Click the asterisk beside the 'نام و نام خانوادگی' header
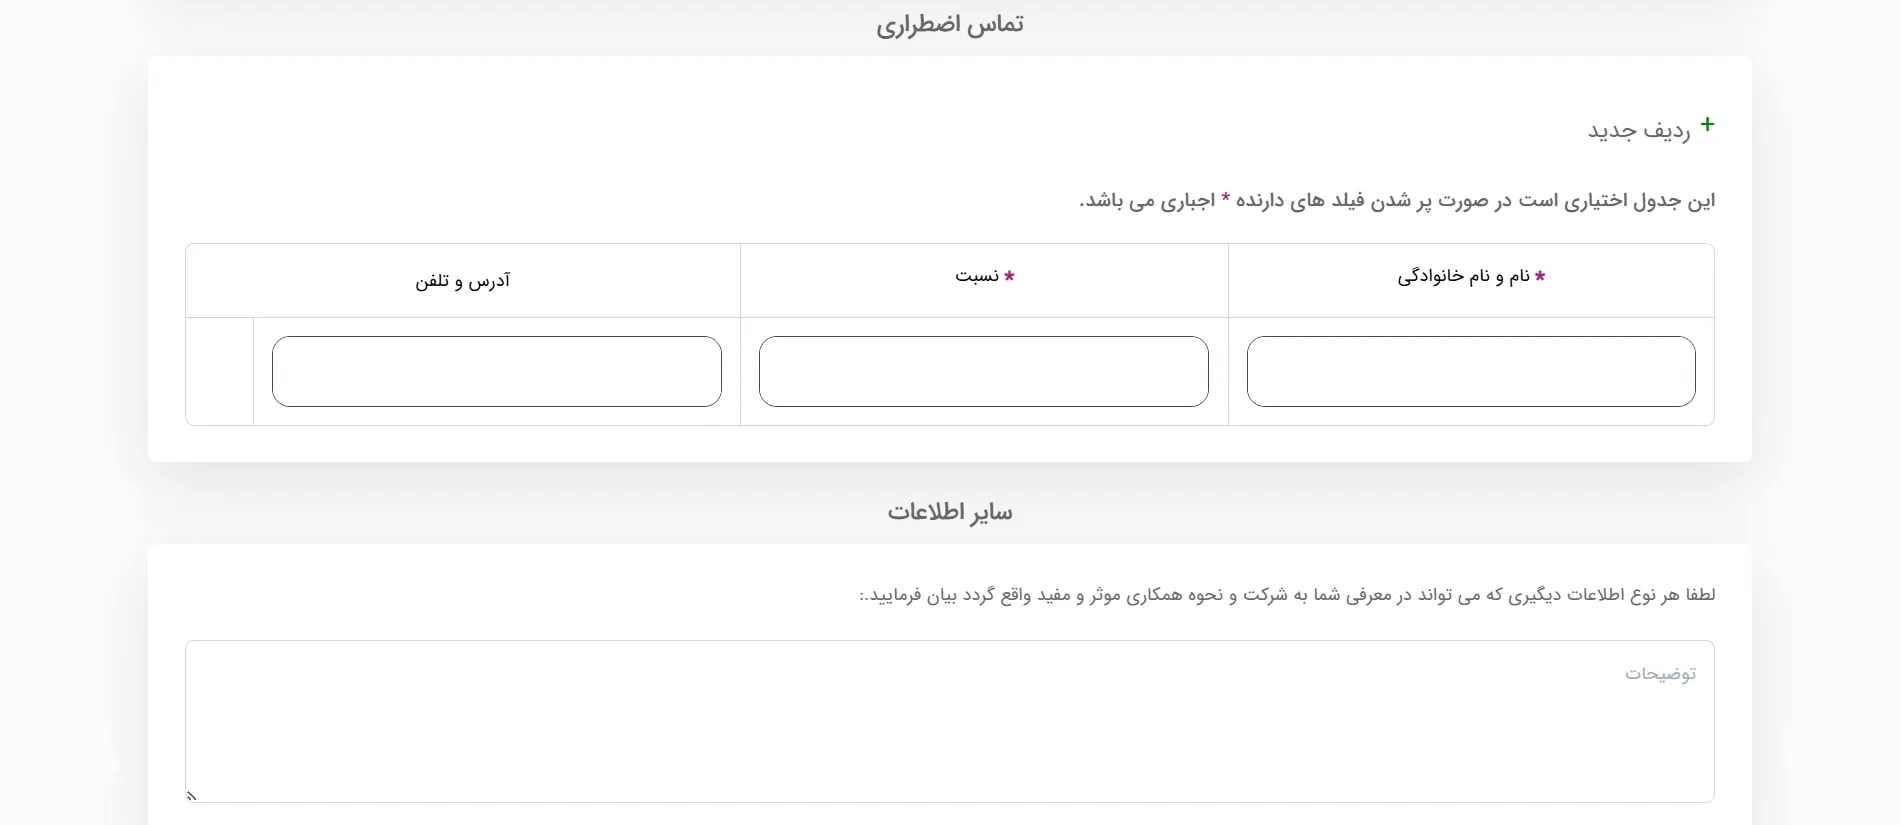This screenshot has width=1901, height=825. click(1540, 276)
